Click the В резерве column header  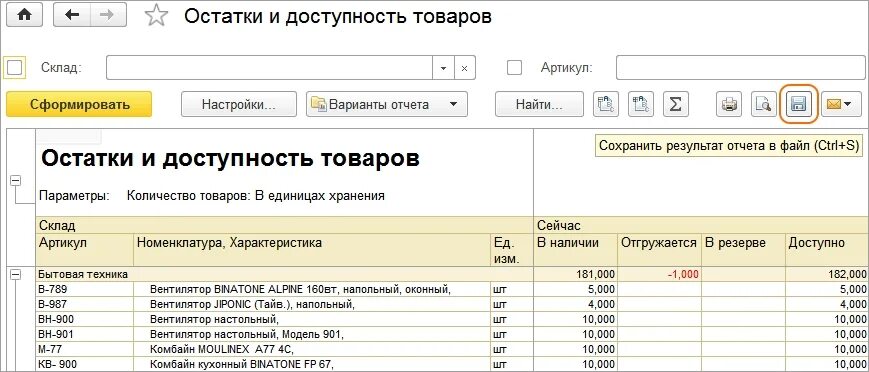pos(743,250)
